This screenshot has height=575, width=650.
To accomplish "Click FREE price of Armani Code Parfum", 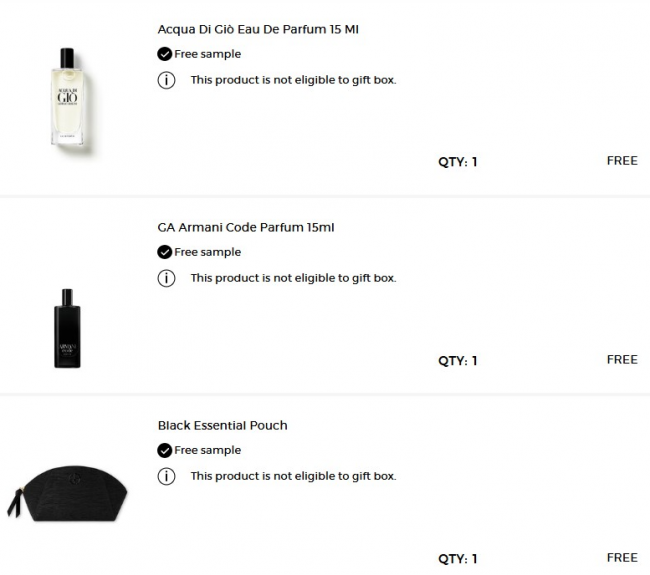I will [x=621, y=359].
